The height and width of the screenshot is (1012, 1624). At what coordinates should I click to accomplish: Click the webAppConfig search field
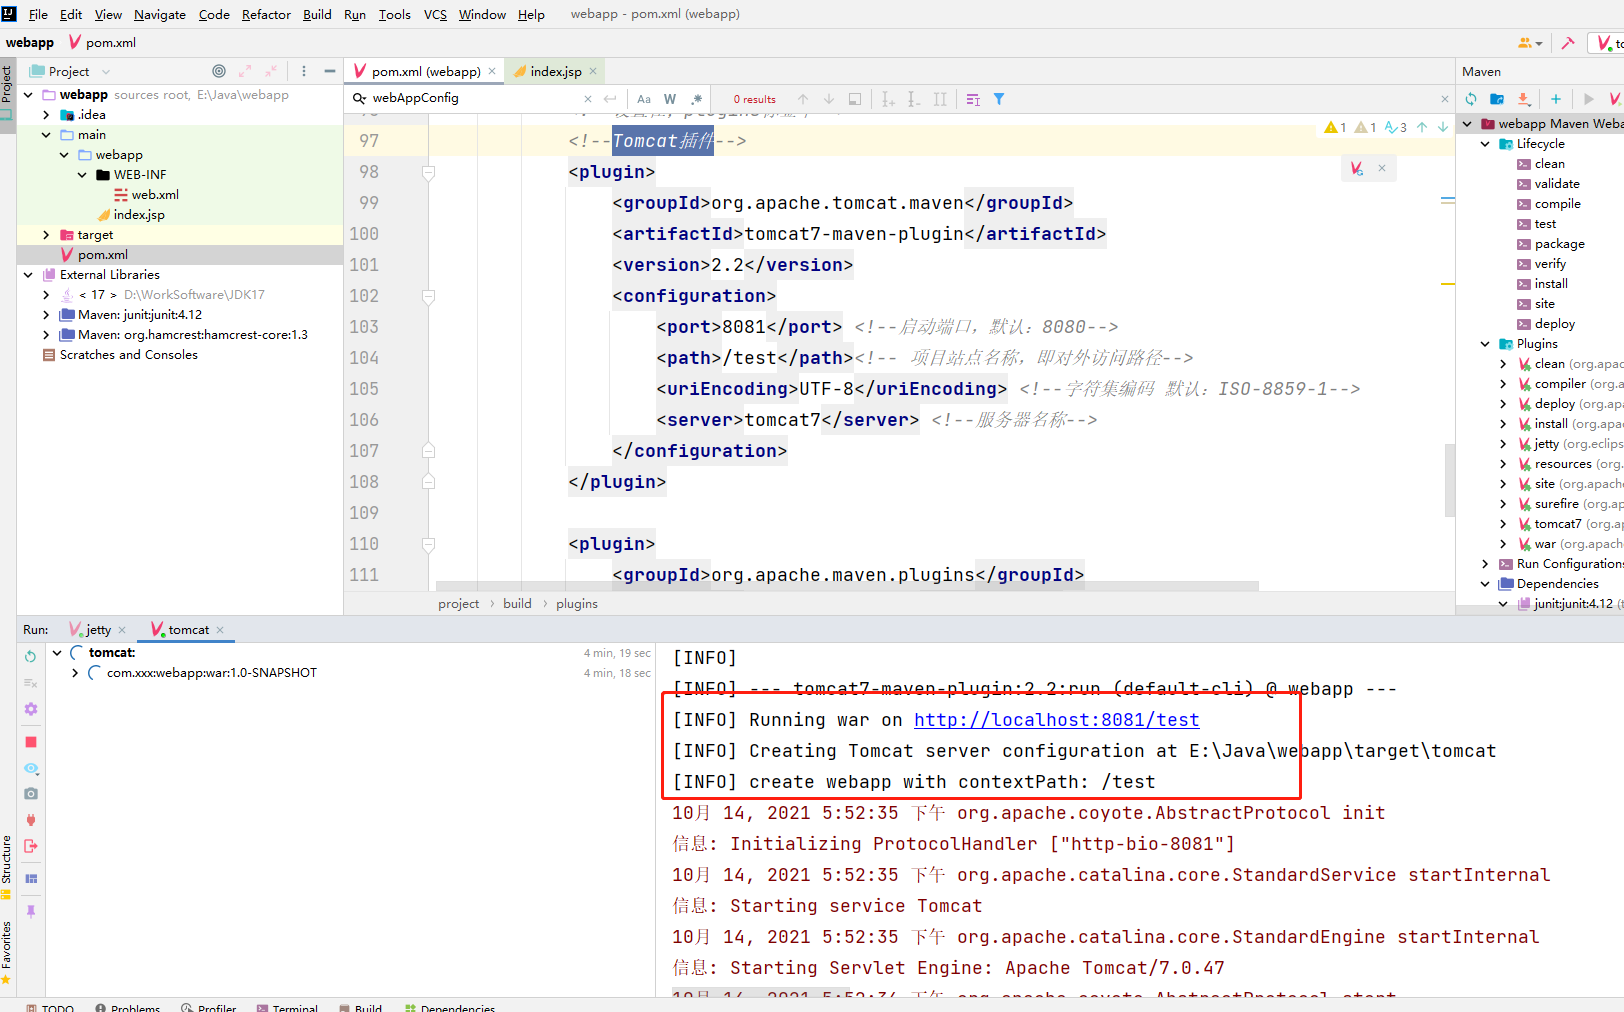[x=470, y=98]
